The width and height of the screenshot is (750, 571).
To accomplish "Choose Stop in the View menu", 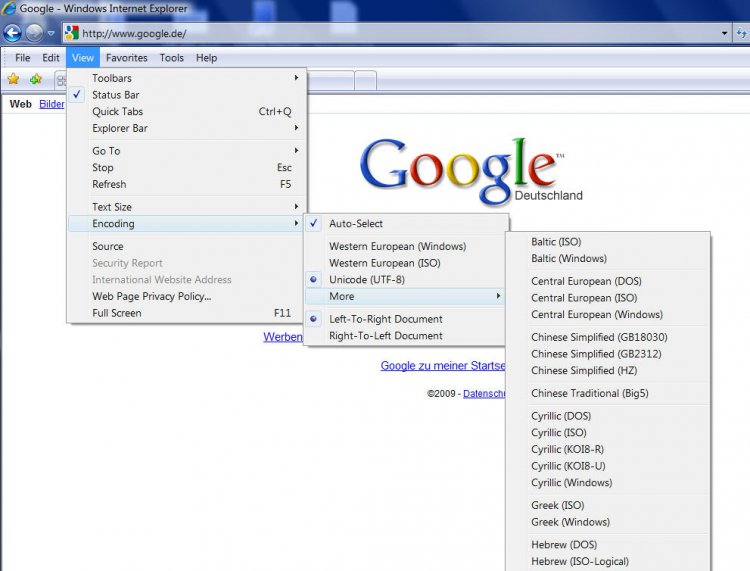I will coord(186,167).
